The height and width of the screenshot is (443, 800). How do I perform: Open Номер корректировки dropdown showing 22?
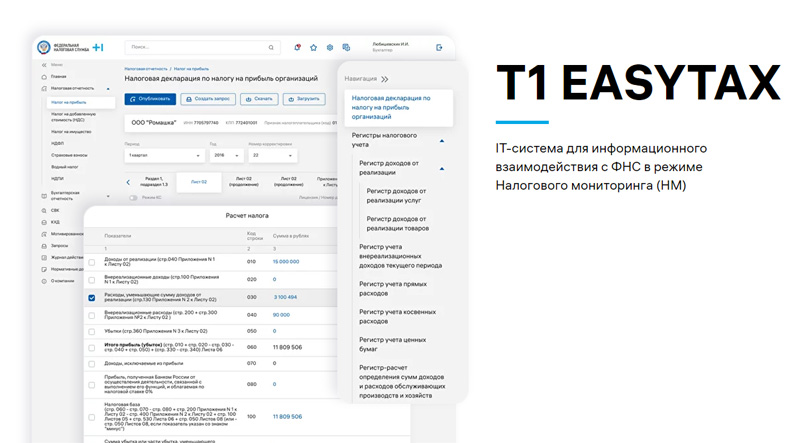[x=272, y=155]
